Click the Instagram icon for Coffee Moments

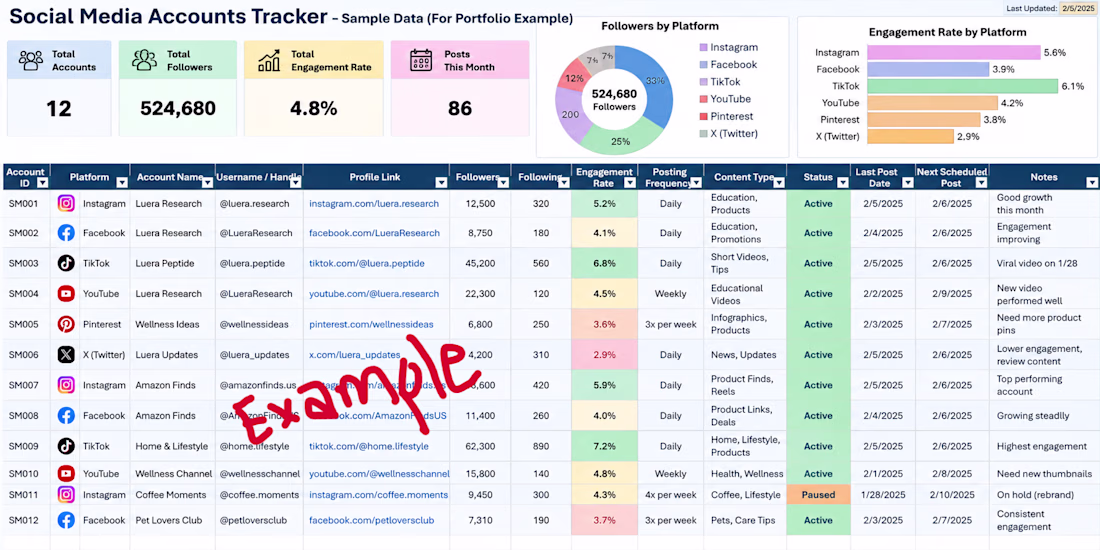click(66, 495)
